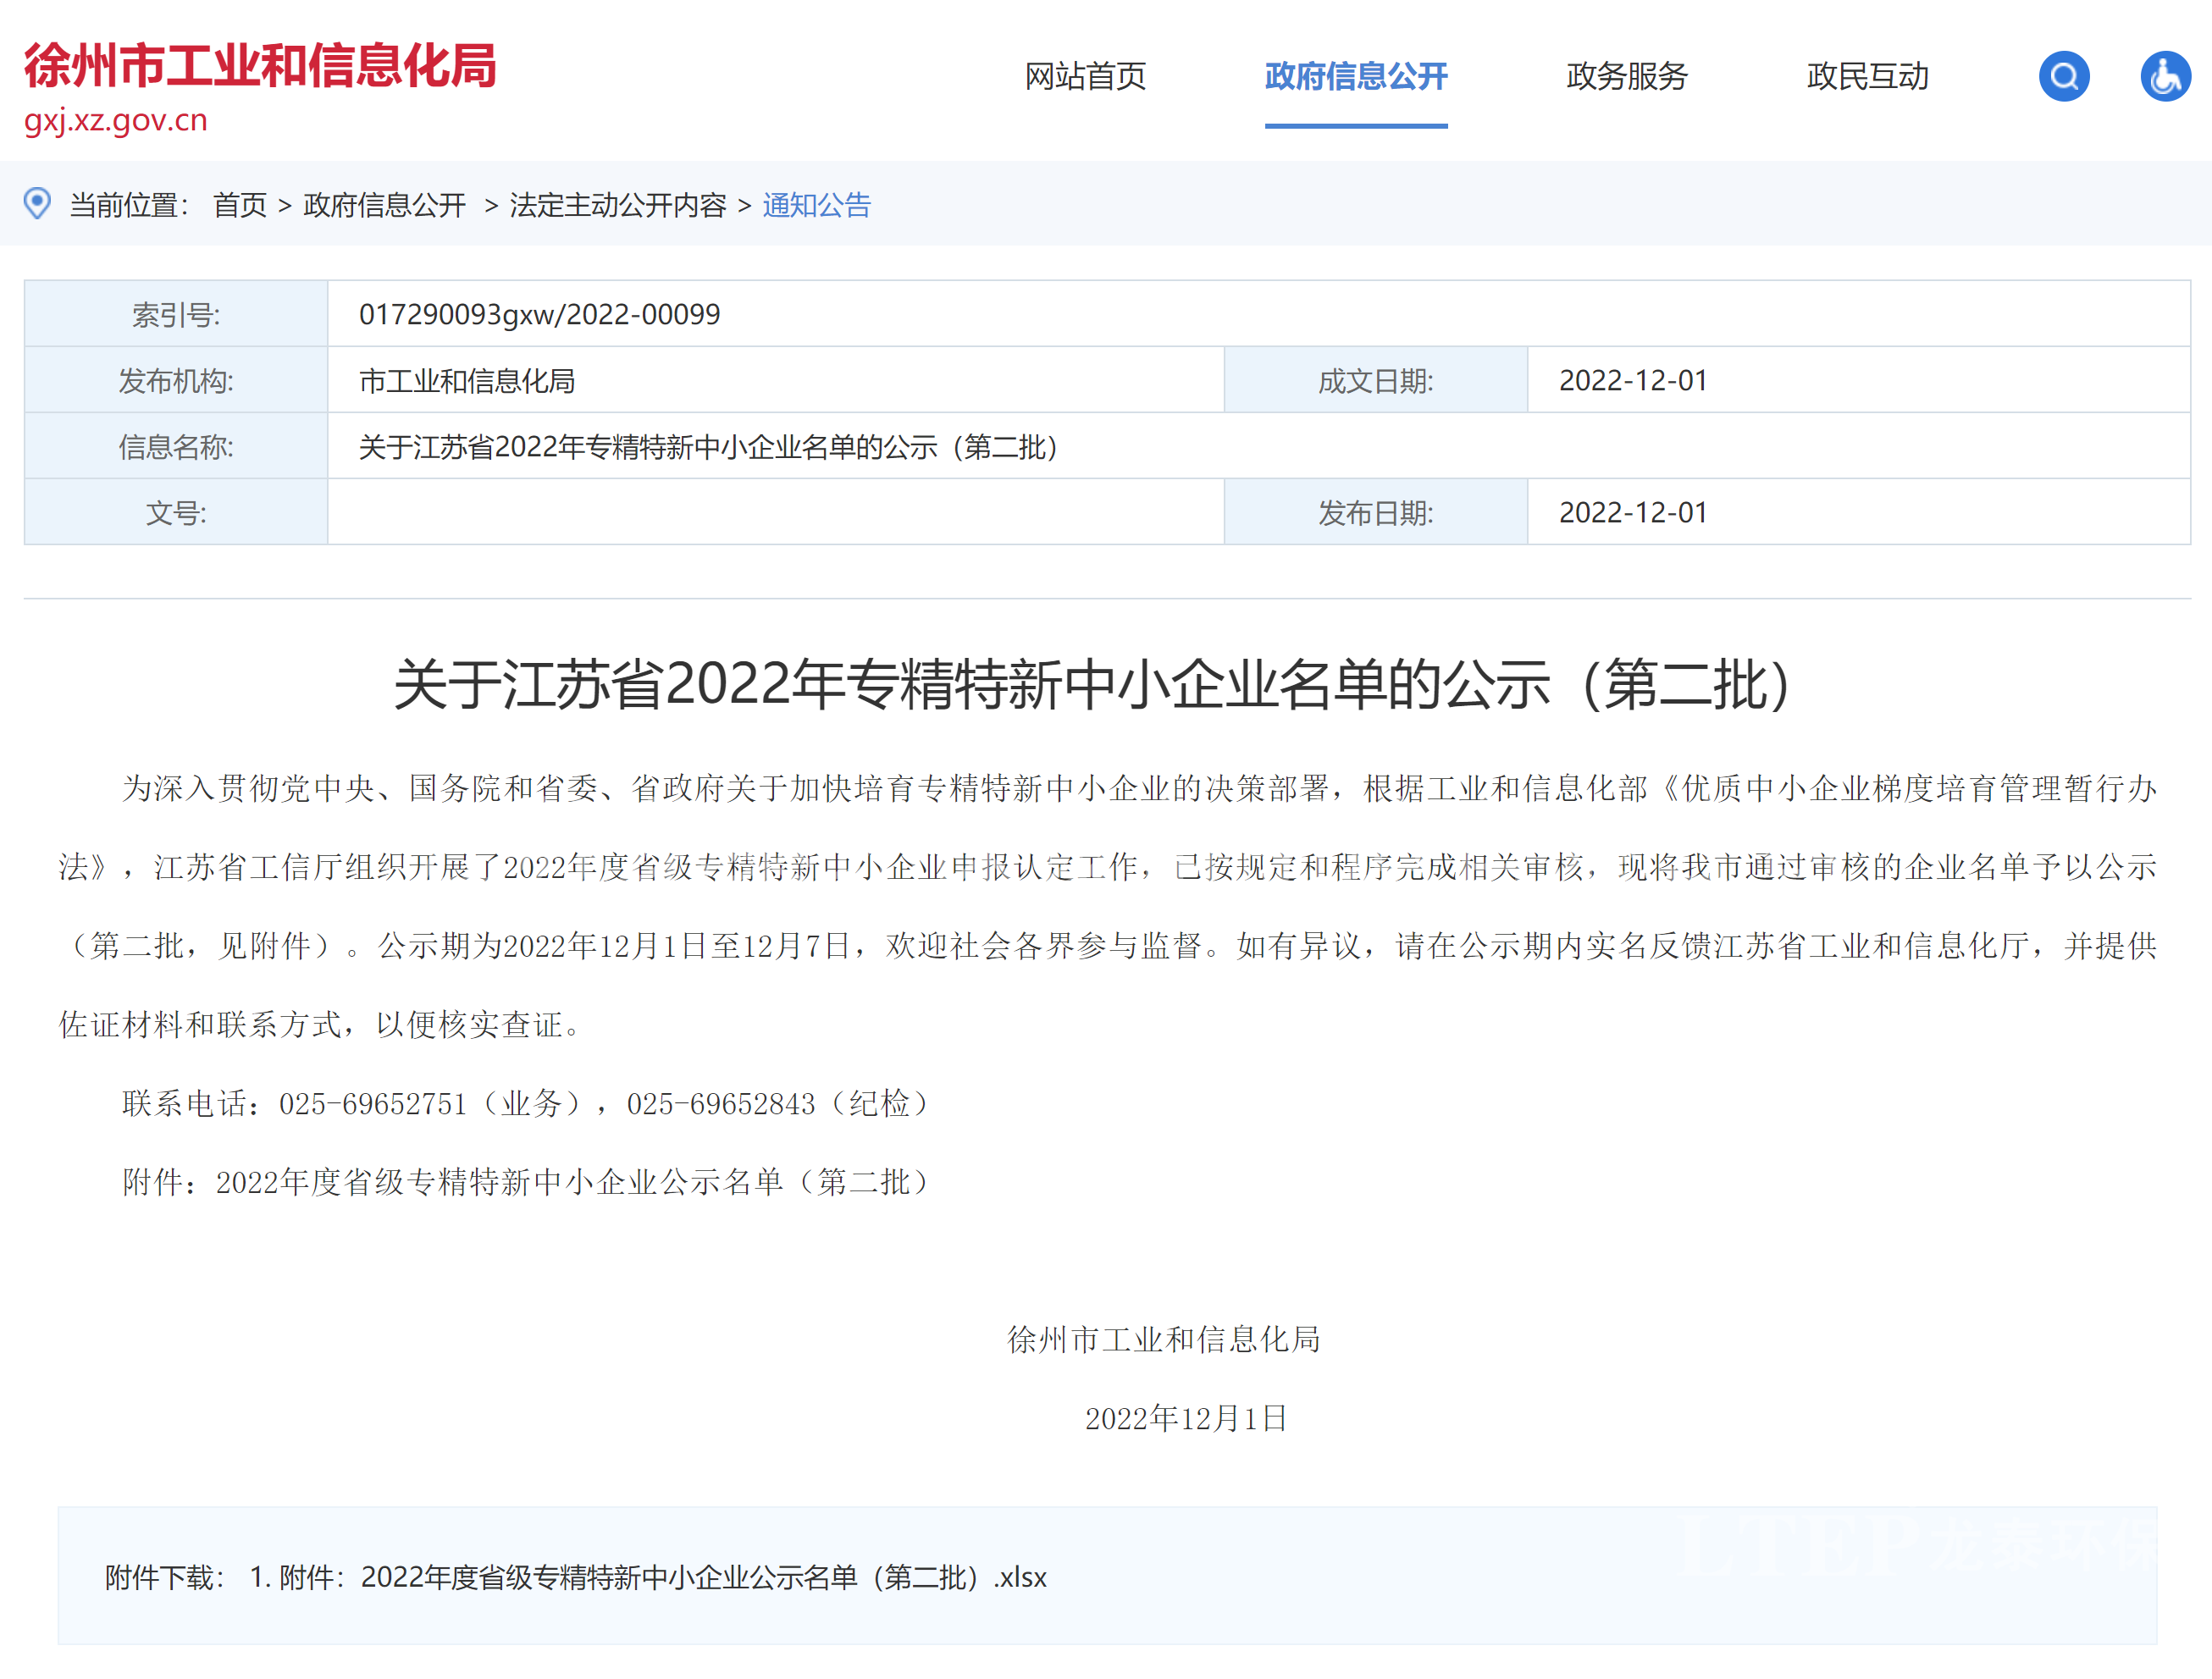Click the 发布日期 value 2022-12-01
Screen dimensions: 2212x1679
tap(1632, 512)
